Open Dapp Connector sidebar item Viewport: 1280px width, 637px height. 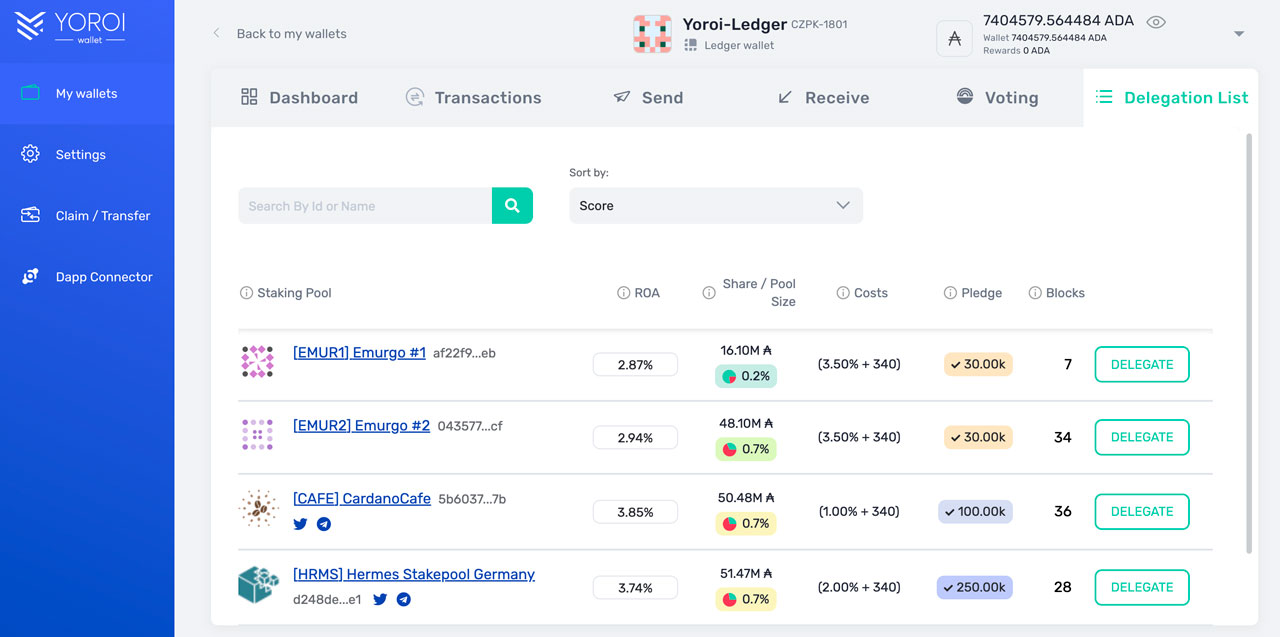87,276
